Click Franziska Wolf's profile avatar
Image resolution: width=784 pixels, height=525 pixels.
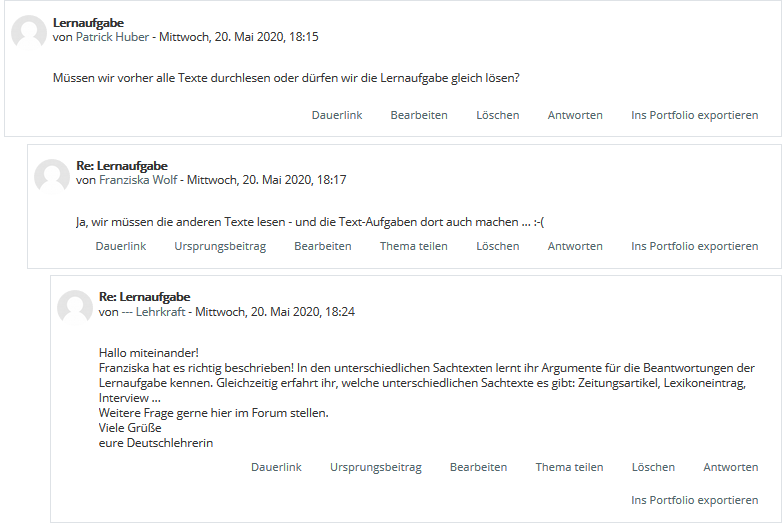[52, 176]
